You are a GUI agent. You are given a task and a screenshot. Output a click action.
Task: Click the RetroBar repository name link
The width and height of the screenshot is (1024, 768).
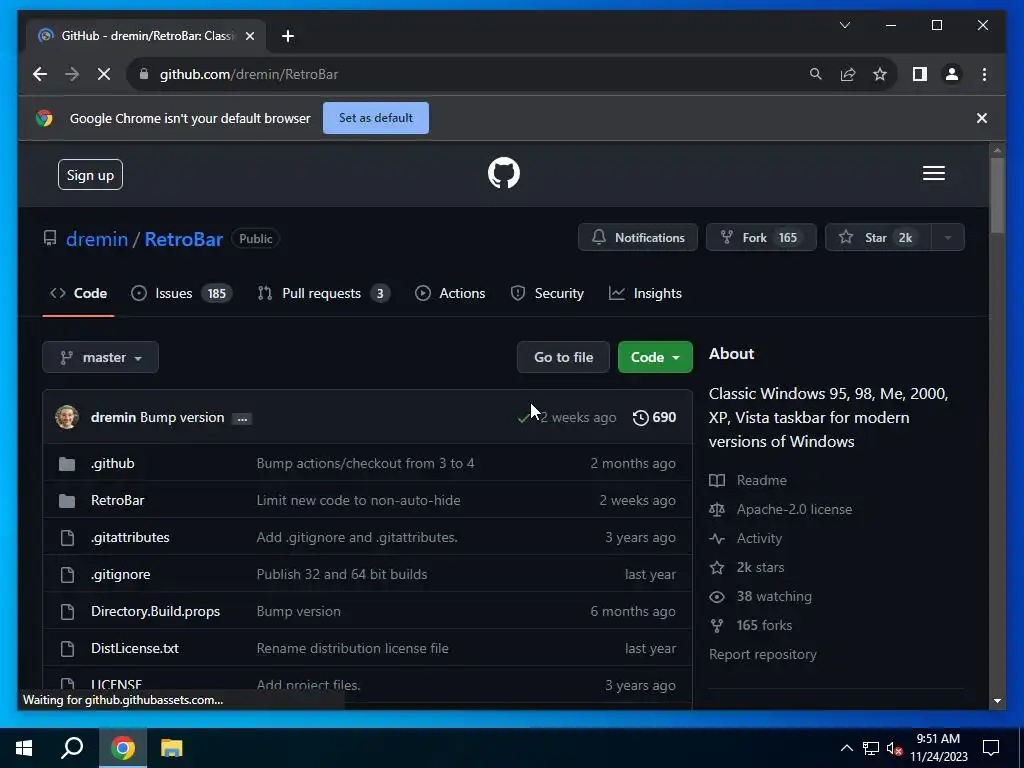tap(184, 239)
